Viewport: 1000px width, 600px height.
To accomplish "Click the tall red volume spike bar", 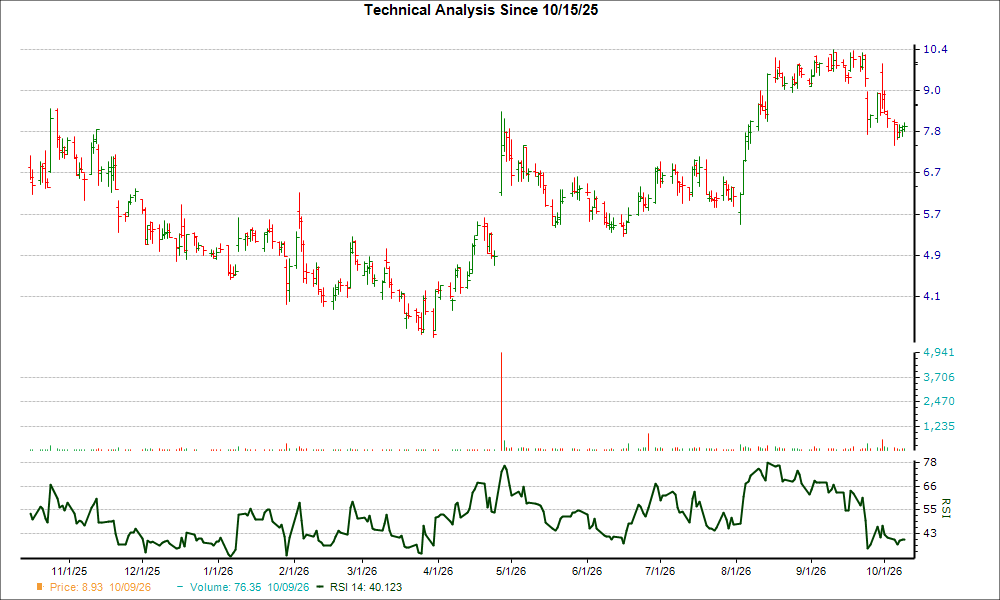I will tap(502, 401).
